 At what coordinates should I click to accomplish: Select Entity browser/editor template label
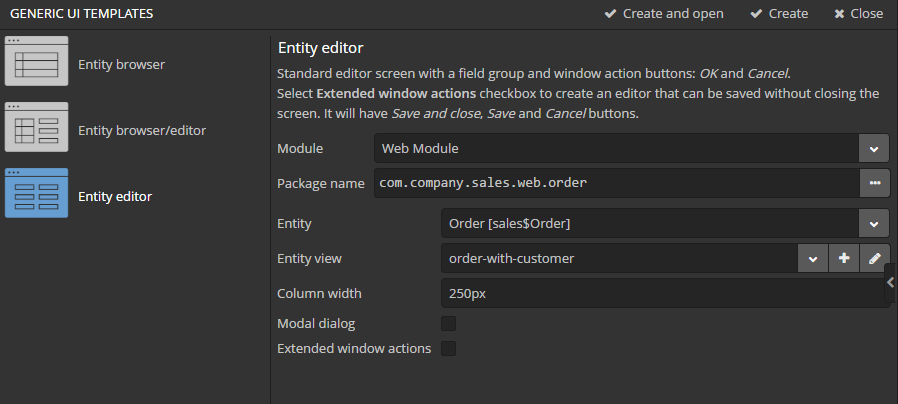coord(142,130)
